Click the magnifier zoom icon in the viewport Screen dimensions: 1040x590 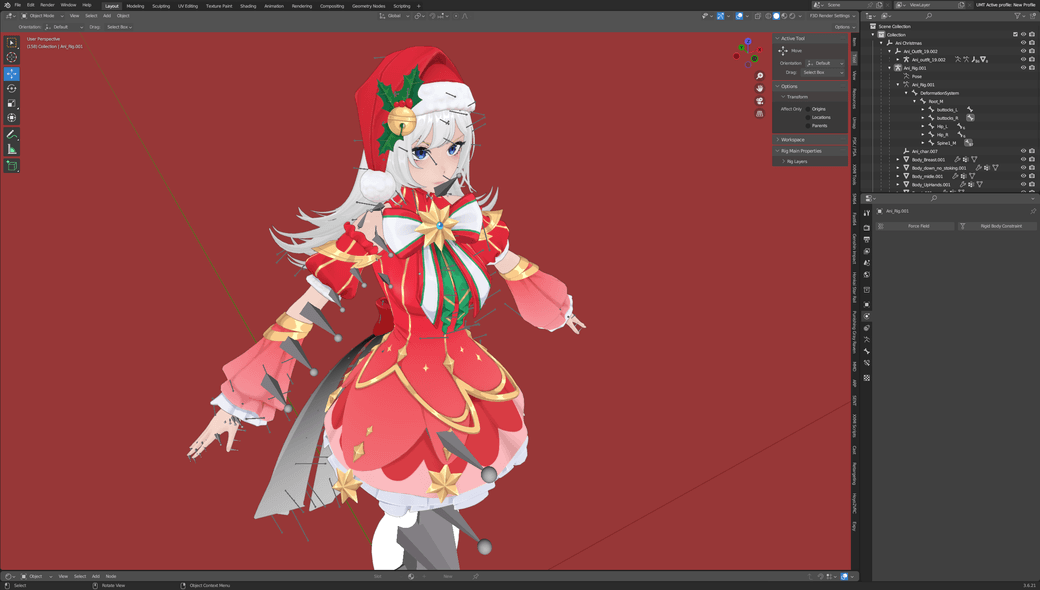click(759, 76)
